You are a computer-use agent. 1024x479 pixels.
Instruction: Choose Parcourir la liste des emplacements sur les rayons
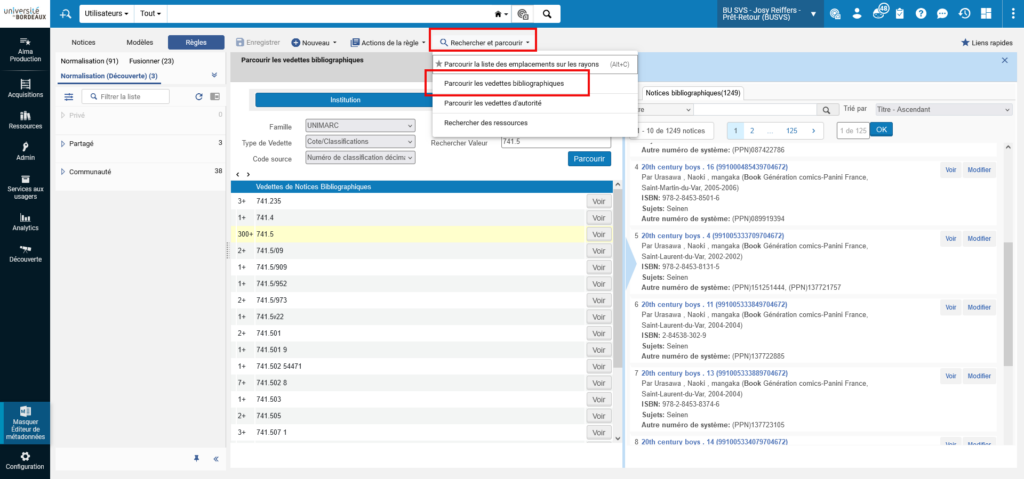point(521,64)
